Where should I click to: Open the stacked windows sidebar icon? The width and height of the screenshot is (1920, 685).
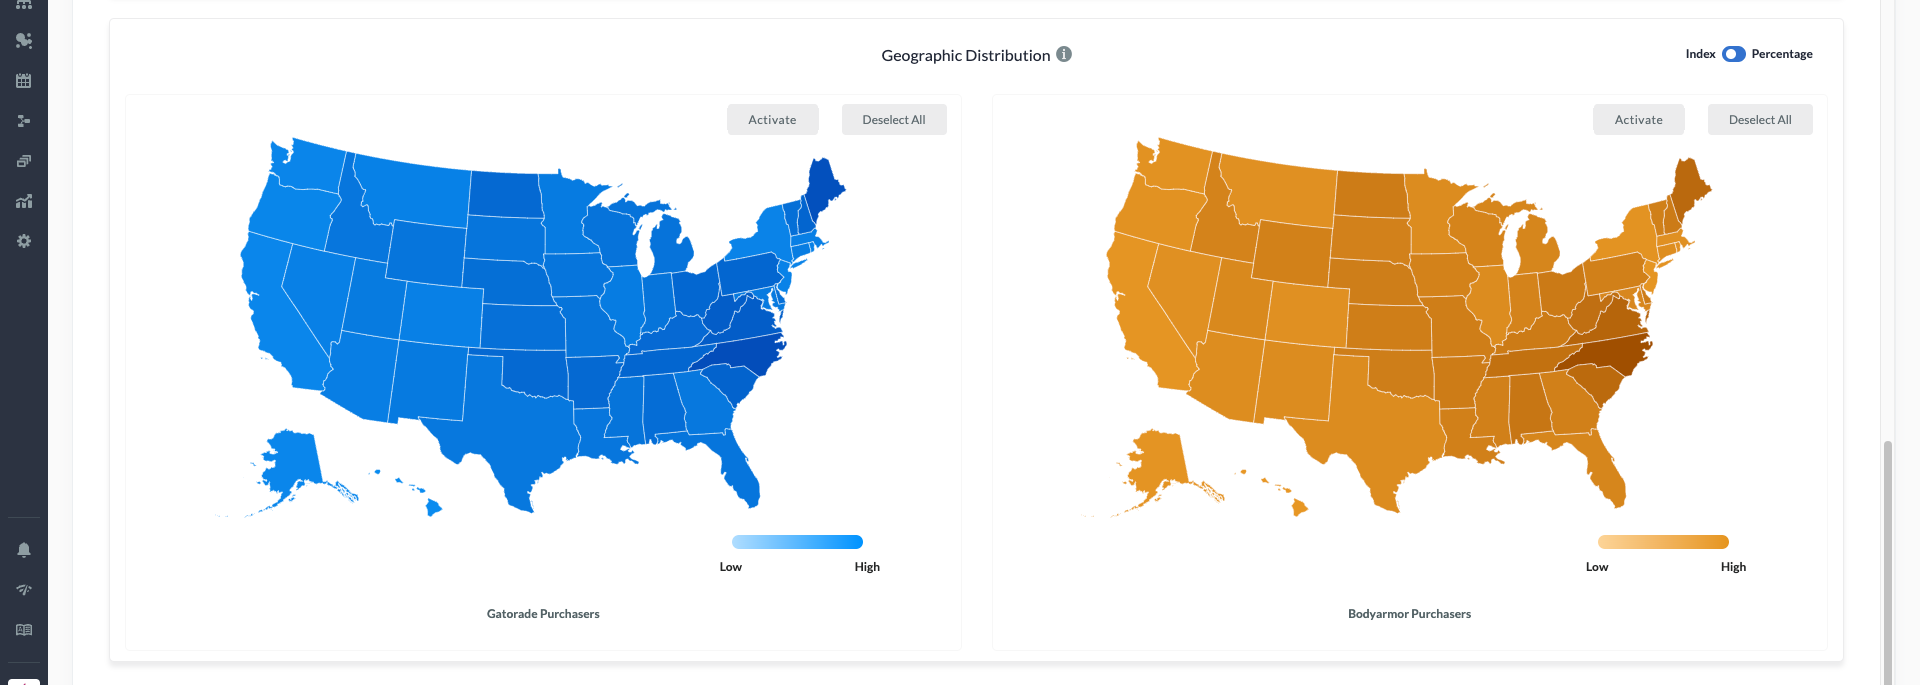24,161
